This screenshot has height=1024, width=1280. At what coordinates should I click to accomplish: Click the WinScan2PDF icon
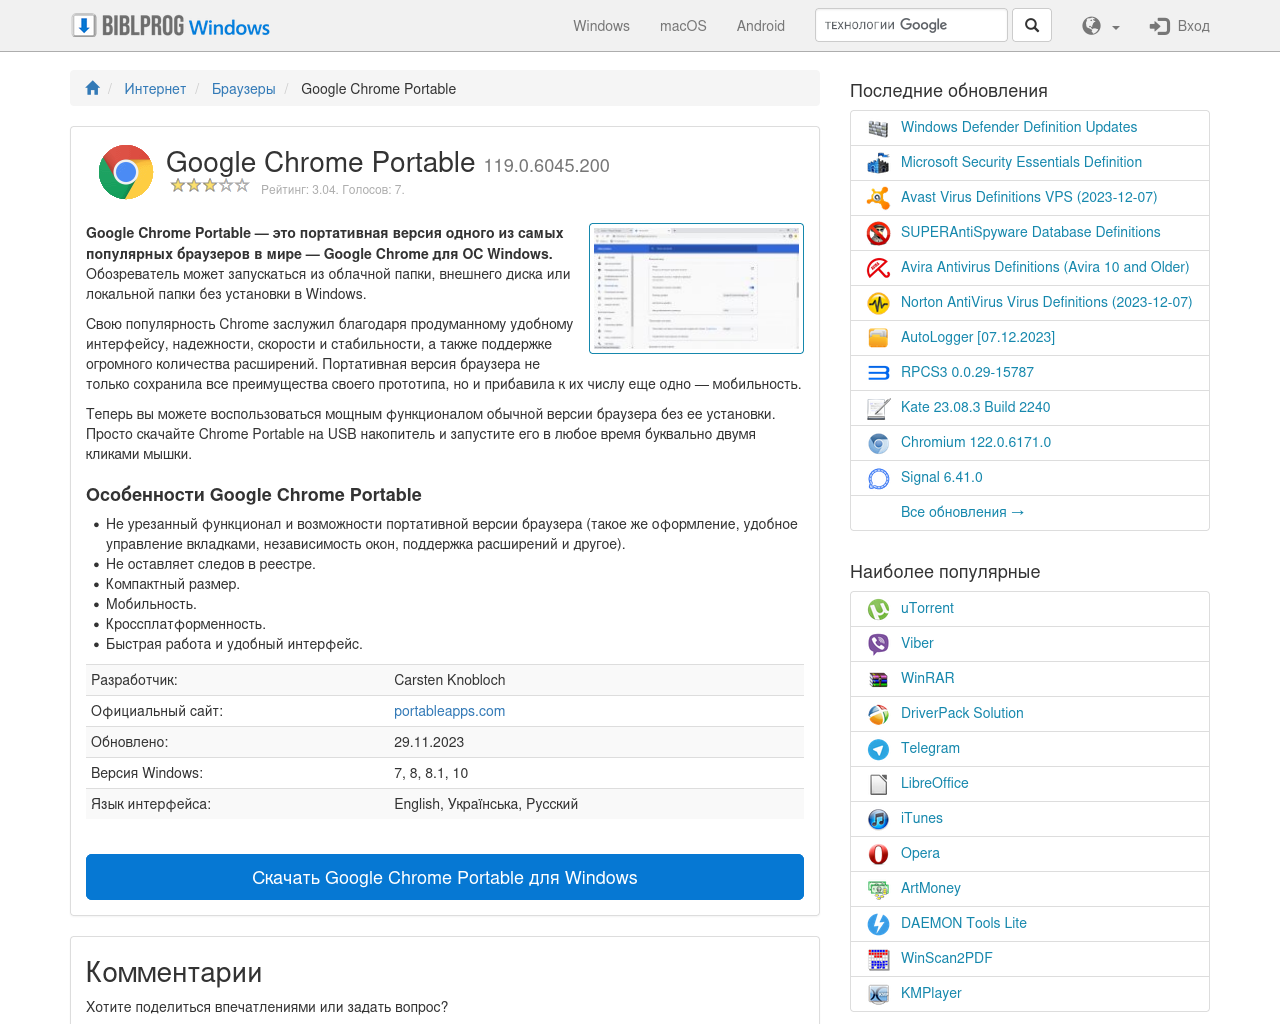[x=878, y=959]
